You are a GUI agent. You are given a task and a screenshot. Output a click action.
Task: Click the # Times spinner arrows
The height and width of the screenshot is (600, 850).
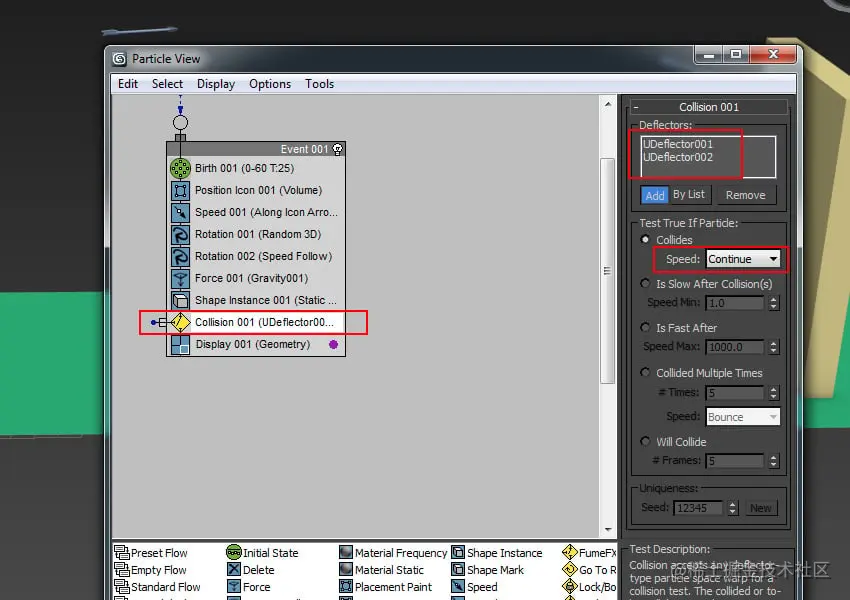tap(774, 393)
